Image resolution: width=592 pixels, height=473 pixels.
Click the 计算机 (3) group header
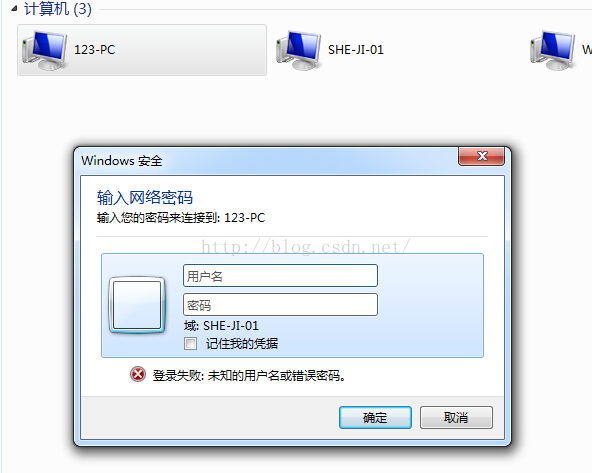point(58,9)
